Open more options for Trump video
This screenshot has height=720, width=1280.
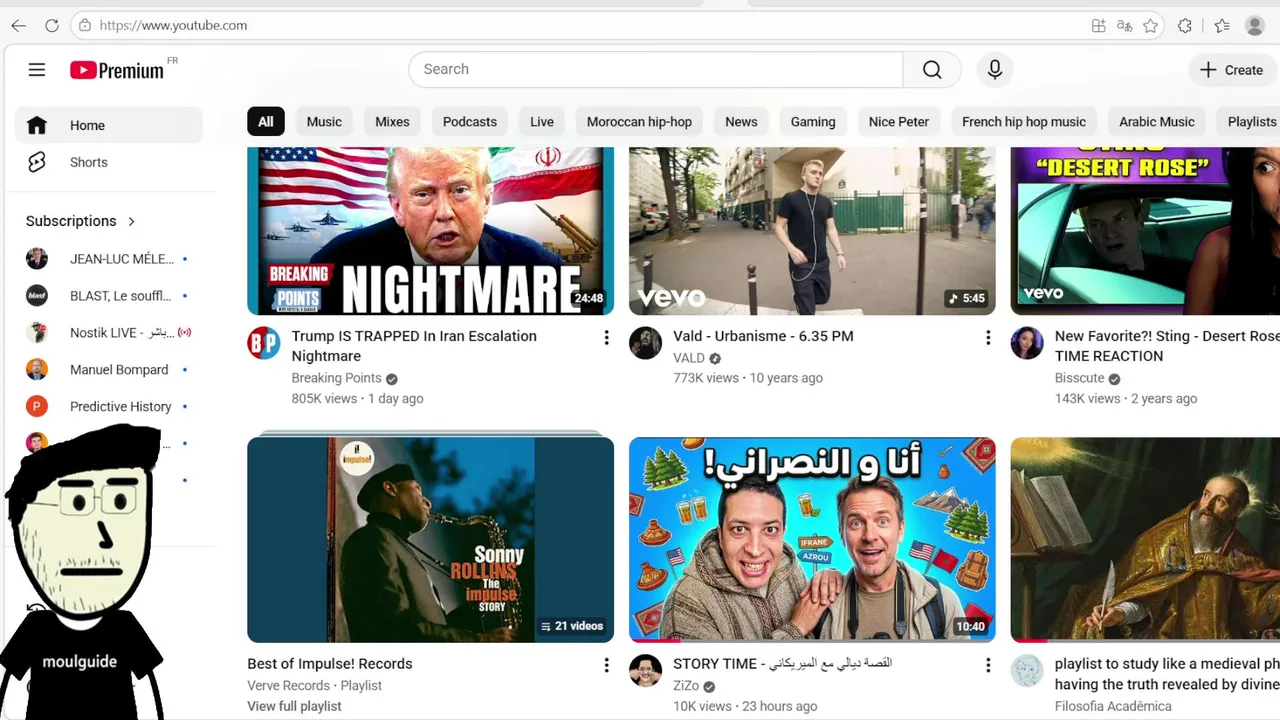tap(606, 338)
